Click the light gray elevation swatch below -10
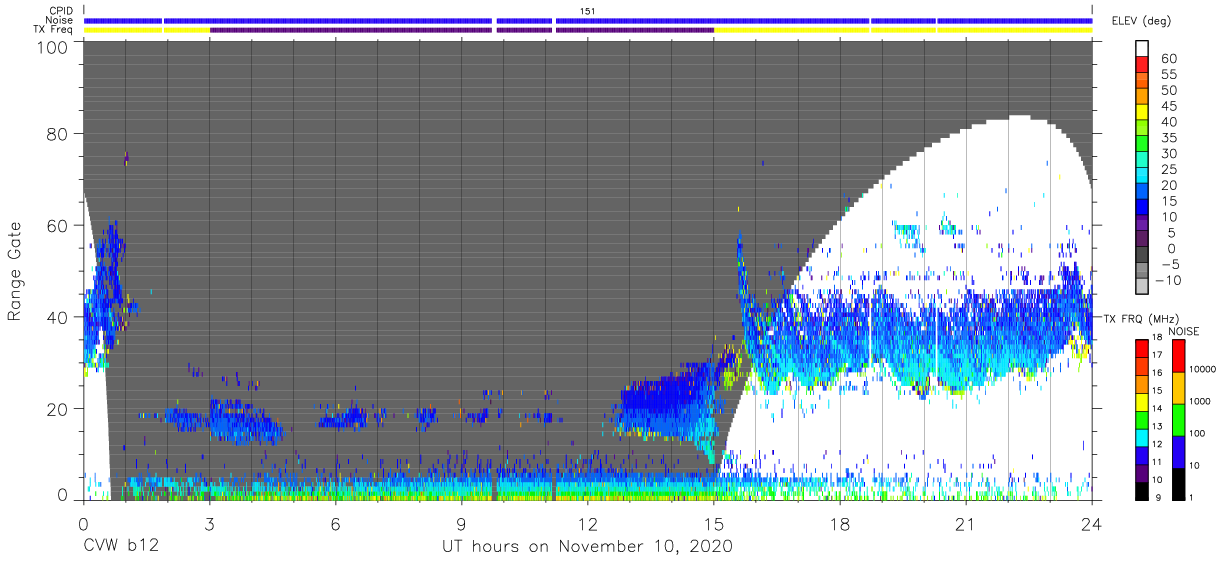 click(1142, 287)
